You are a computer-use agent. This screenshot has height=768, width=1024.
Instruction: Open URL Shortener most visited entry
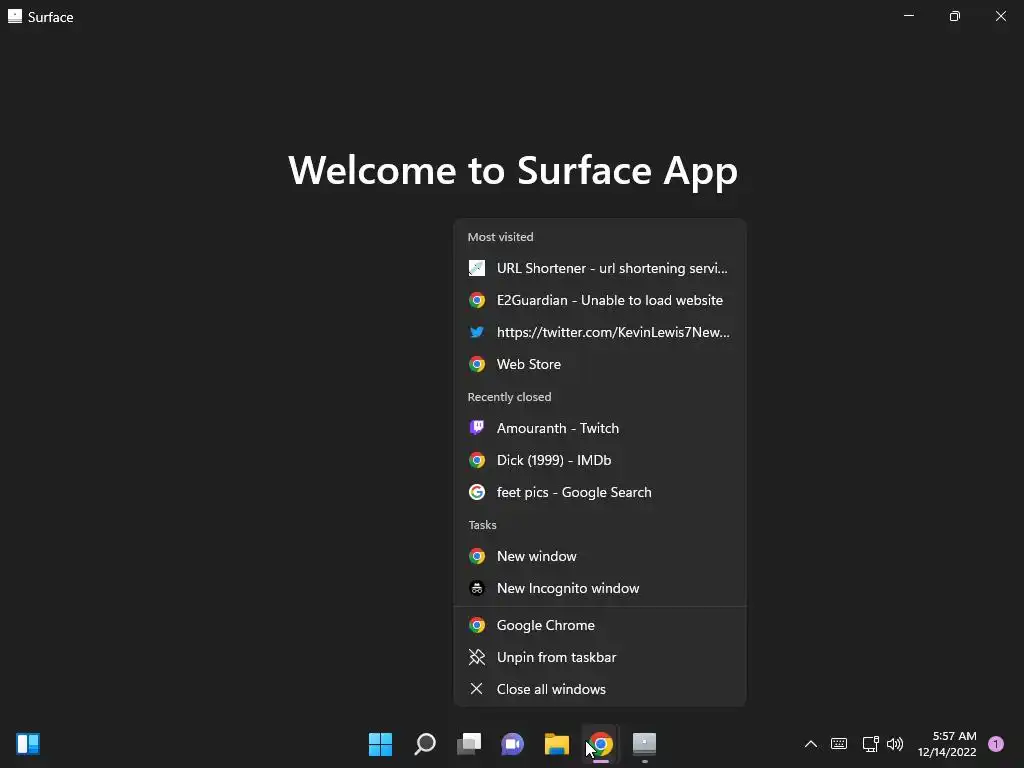tap(600, 268)
